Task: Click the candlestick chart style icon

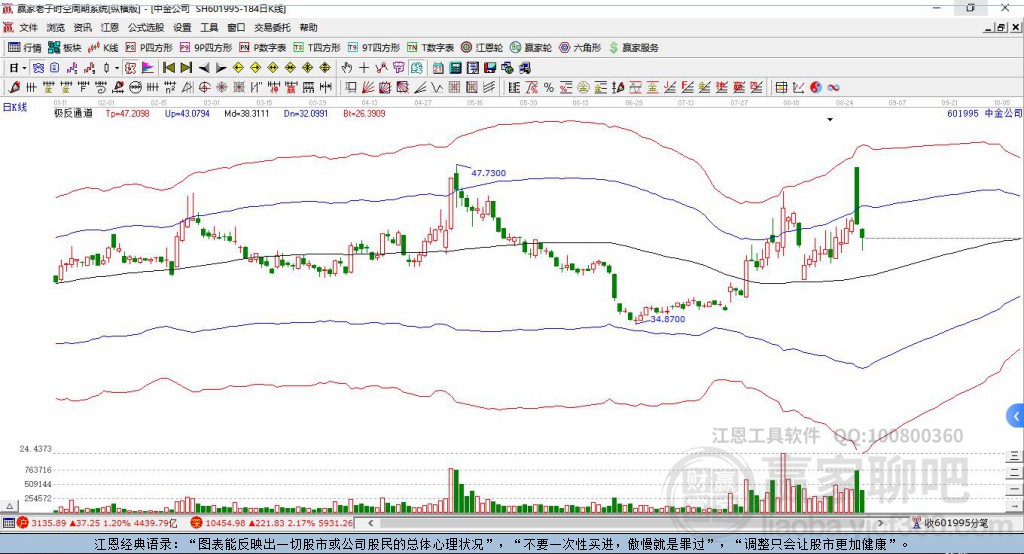Action: pyautogui.click(x=106, y=68)
